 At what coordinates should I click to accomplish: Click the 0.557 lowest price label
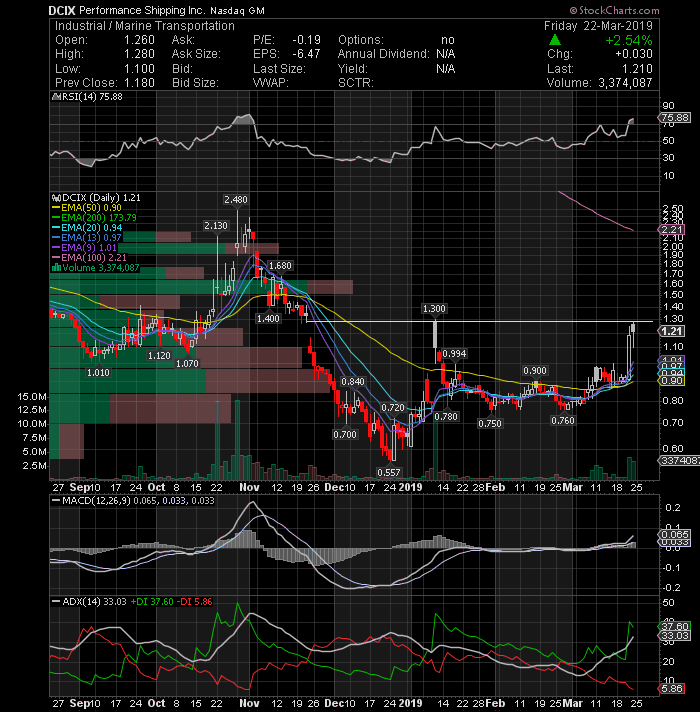[x=389, y=473]
